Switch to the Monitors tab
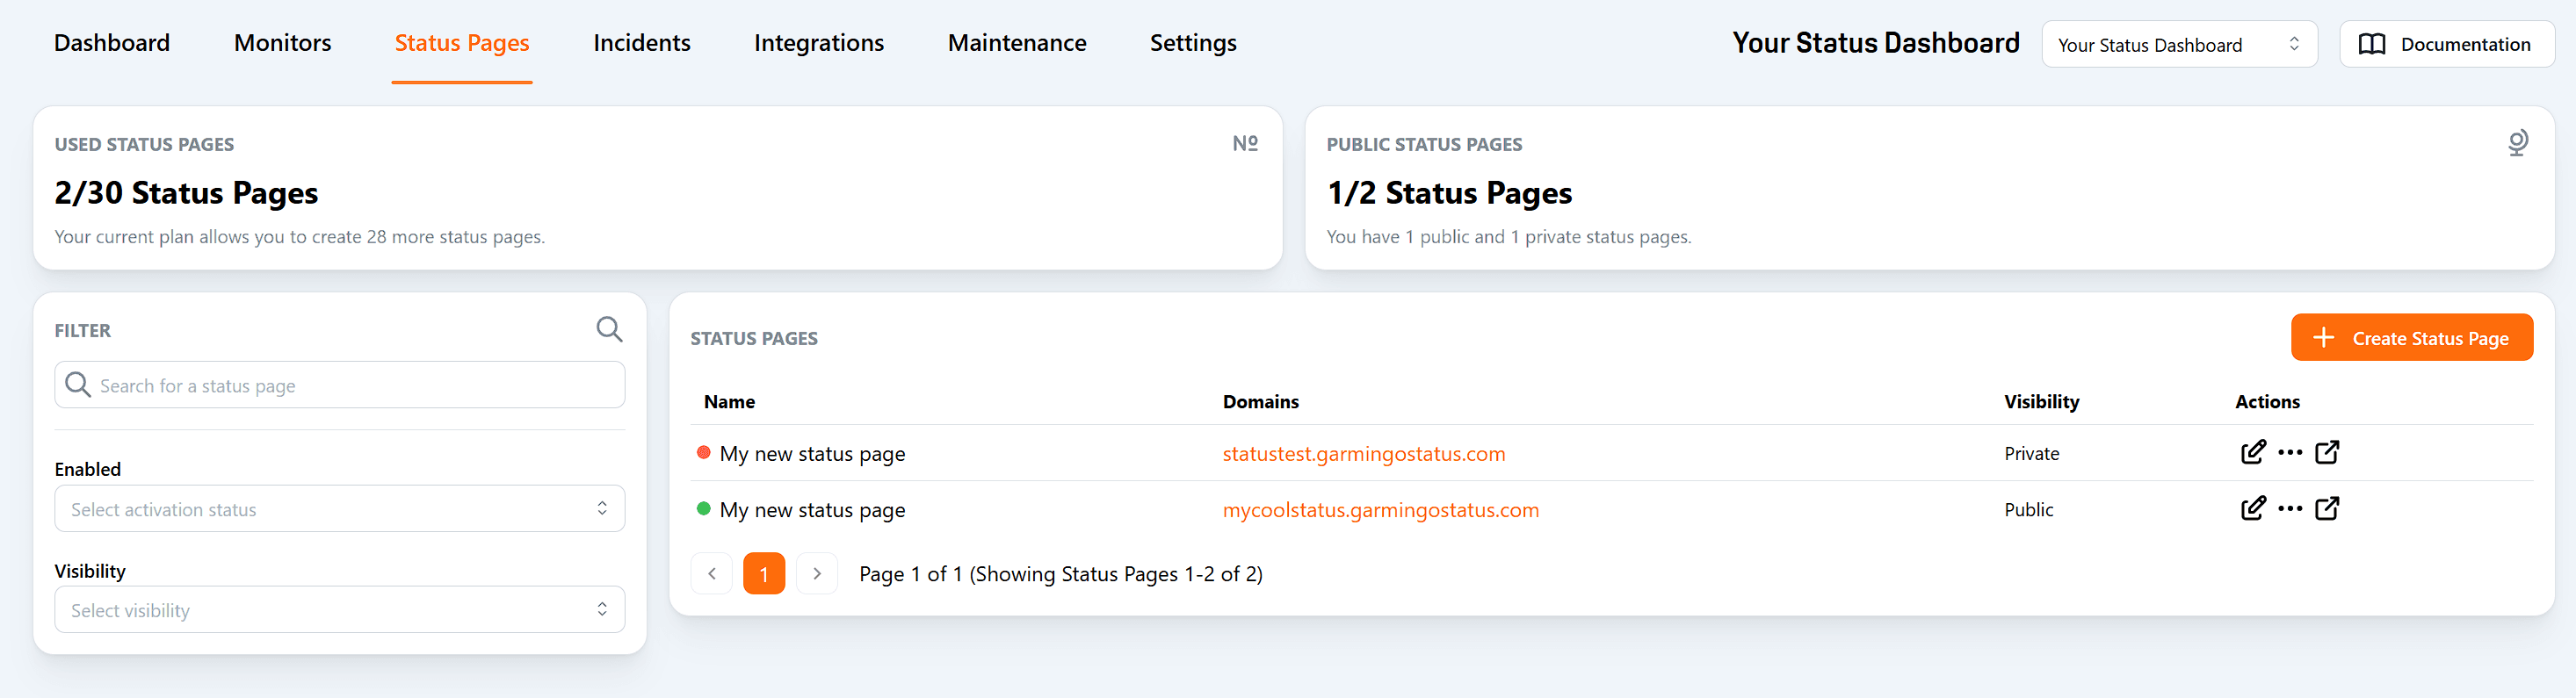Screen dimensions: 2576x698 pyautogui.click(x=282, y=43)
